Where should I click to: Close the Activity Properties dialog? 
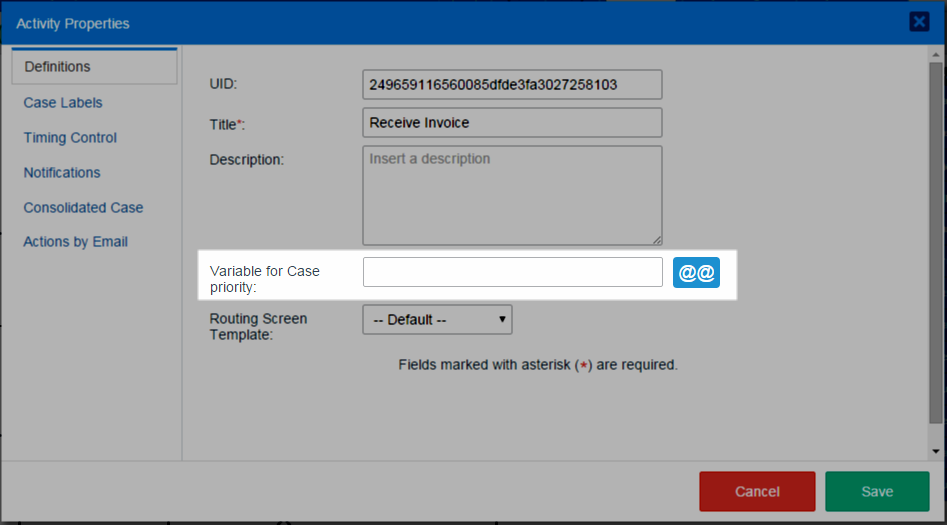pyautogui.click(x=918, y=22)
